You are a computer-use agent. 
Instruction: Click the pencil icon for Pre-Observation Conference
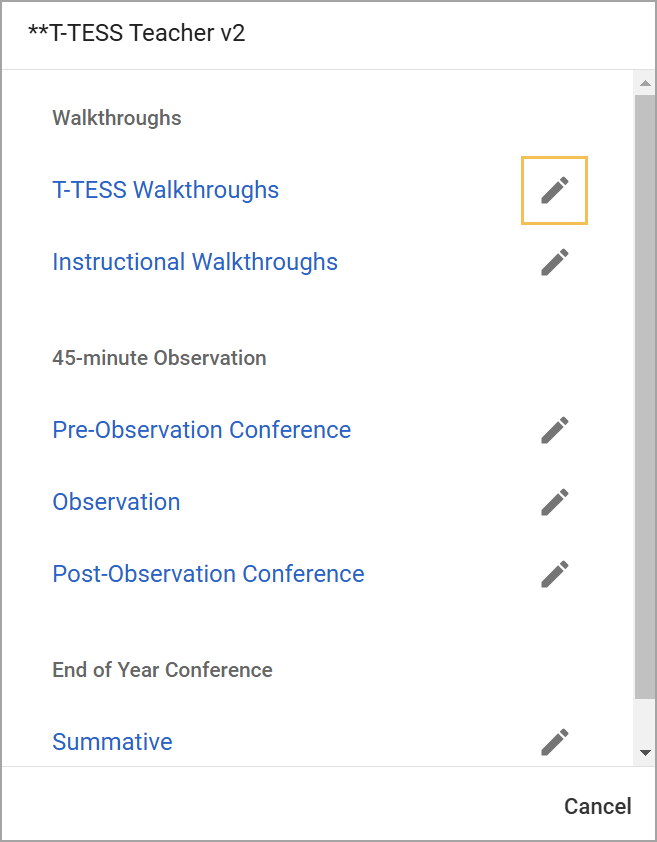tap(554, 430)
